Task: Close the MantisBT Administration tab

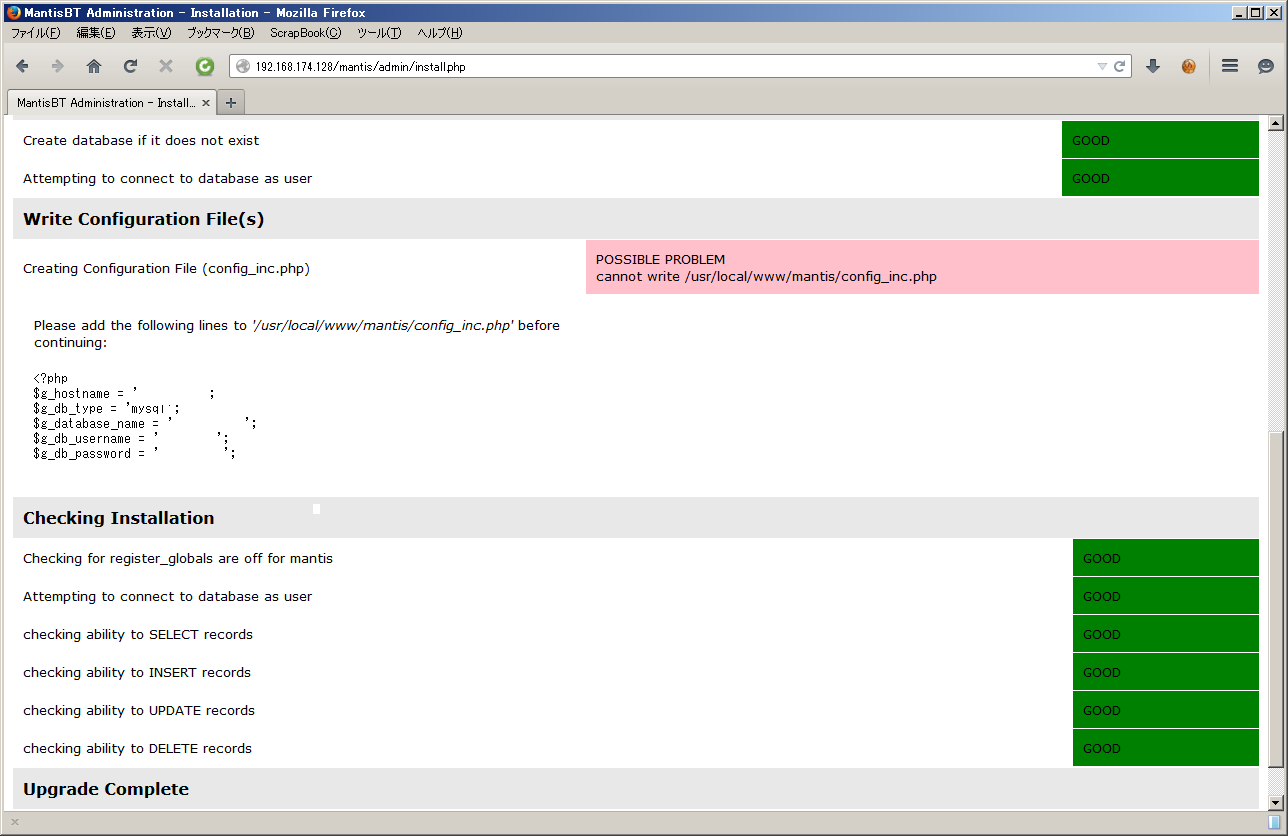Action: pyautogui.click(x=206, y=102)
